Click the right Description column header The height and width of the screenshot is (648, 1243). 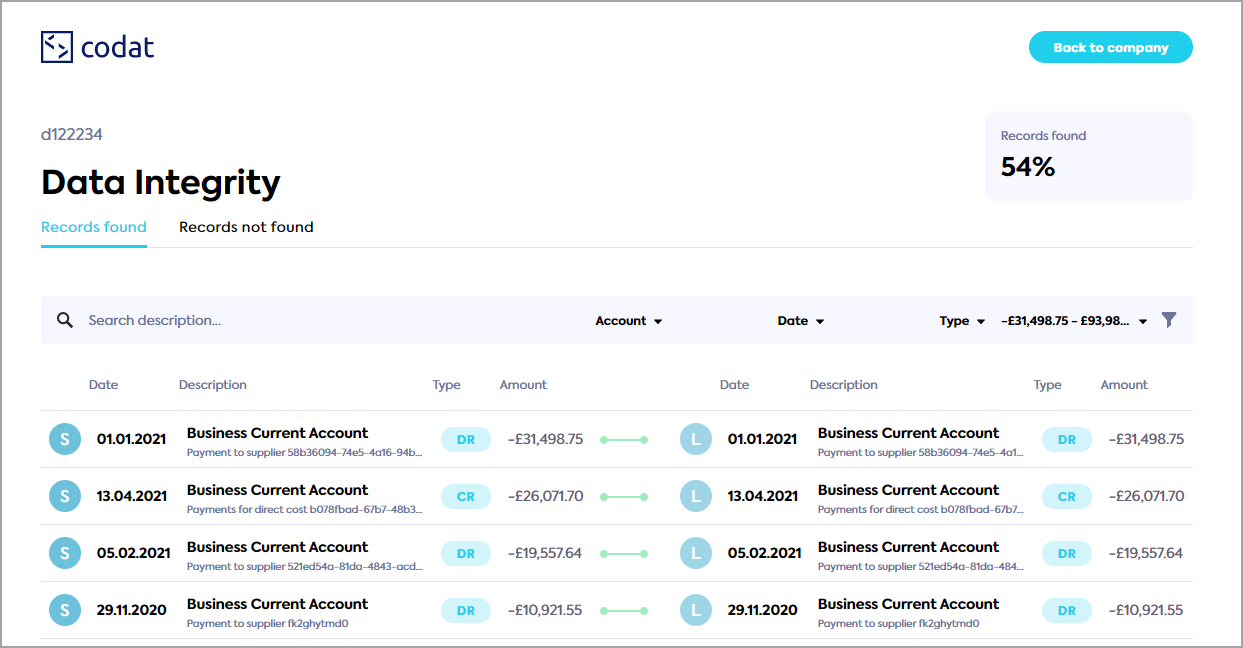tap(844, 385)
